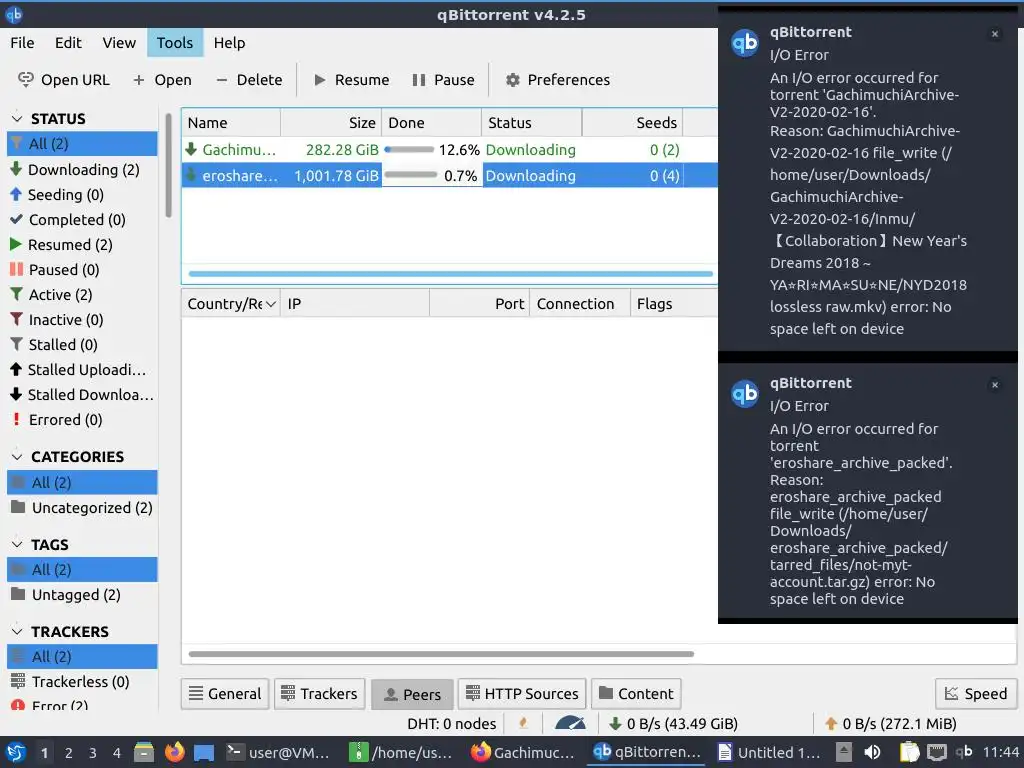Open the Help menu
Viewport: 1024px width, 768px height.
(x=229, y=42)
